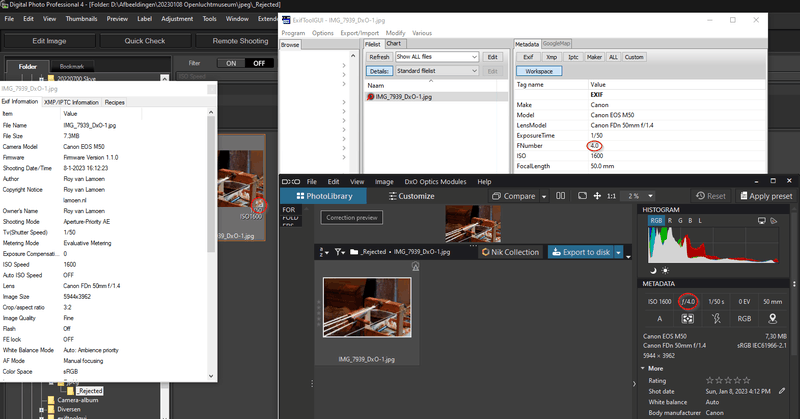Click the small arrow right of Export dropdown
This screenshot has width=800, height=419.
pyautogui.click(x=629, y=257)
